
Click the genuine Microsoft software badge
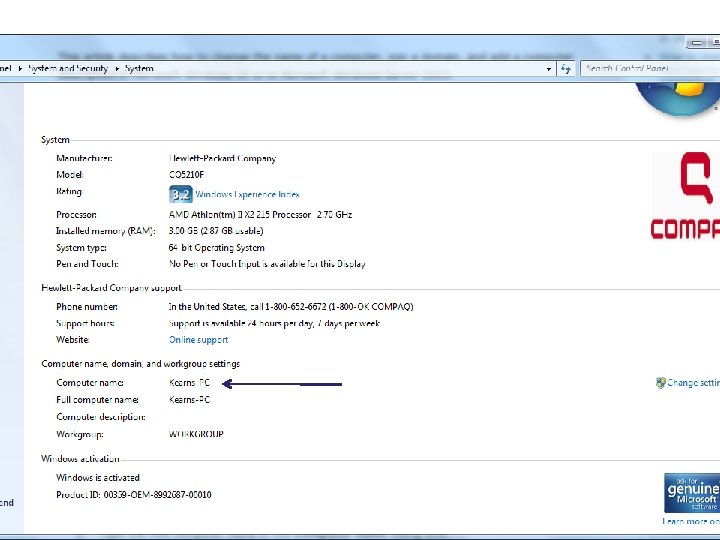[692, 493]
